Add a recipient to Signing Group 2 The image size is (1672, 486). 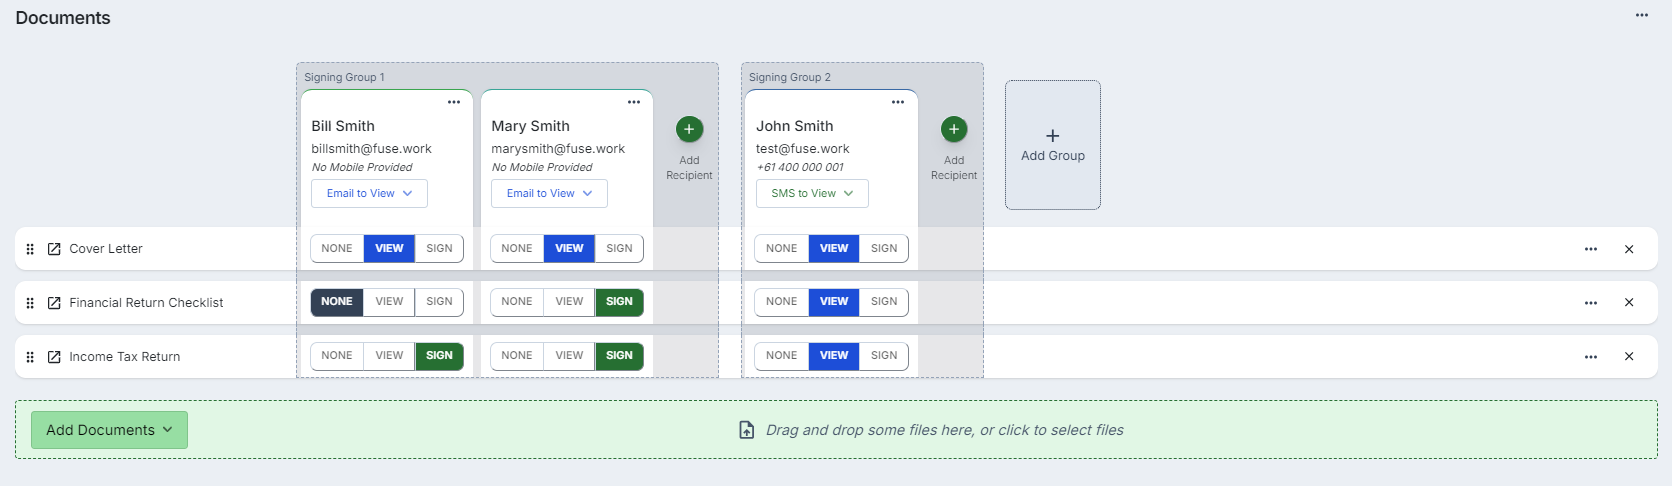click(x=954, y=130)
